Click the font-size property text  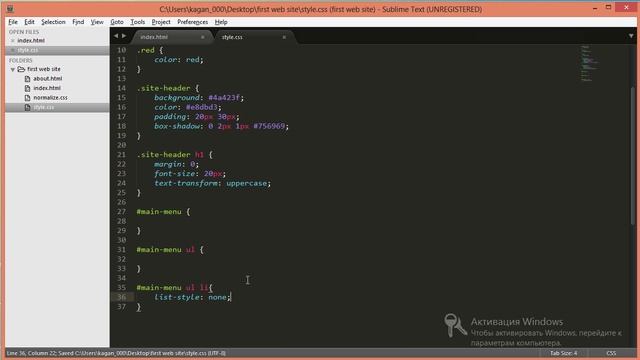174,173
